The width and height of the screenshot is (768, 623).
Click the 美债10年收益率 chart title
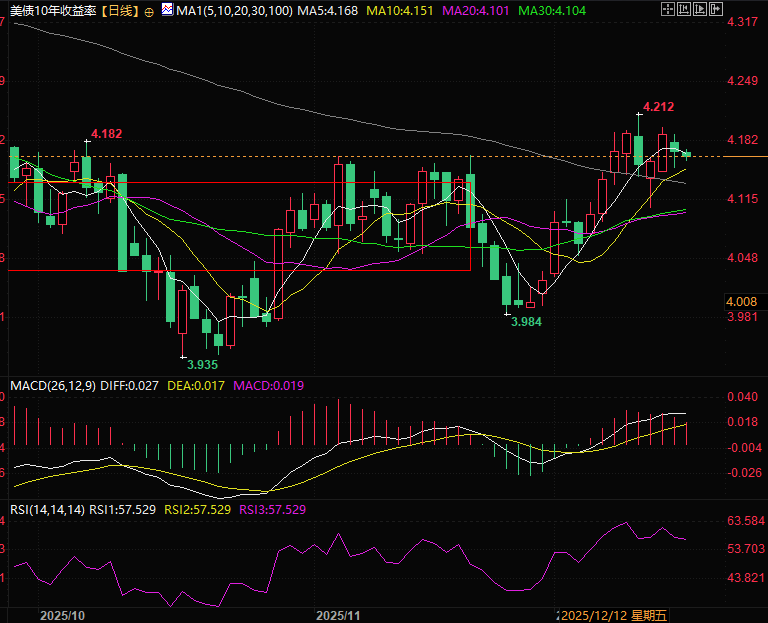tap(53, 11)
